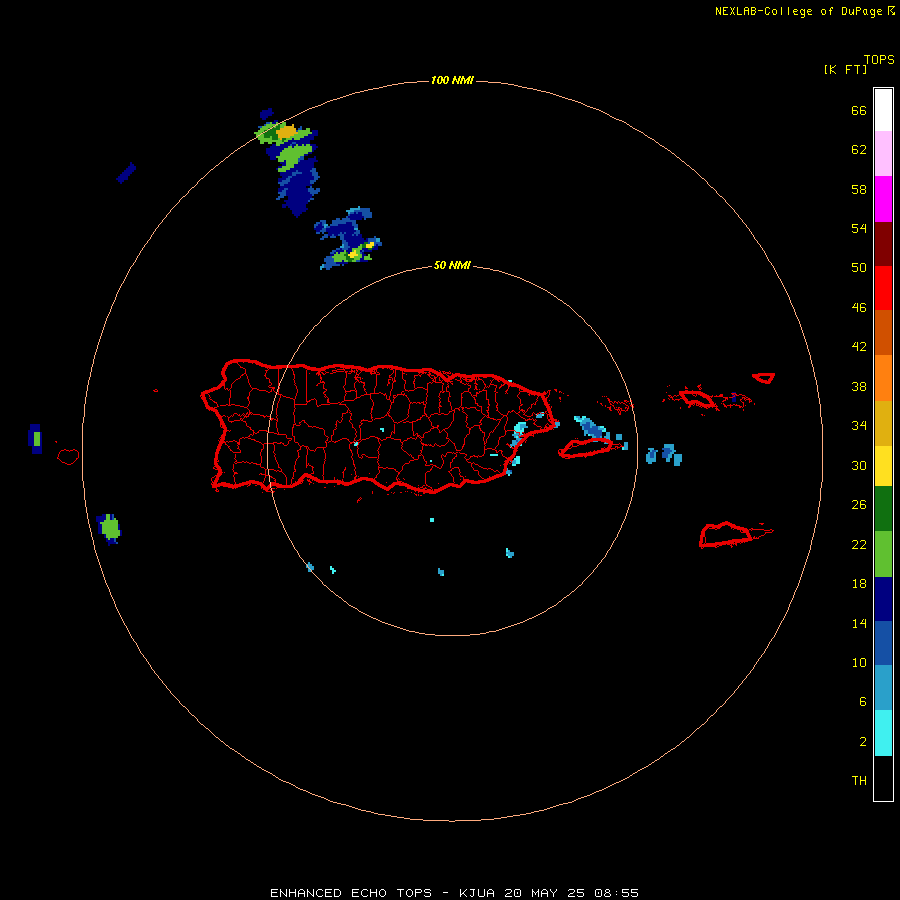Click the Vieques island outline east of Puerto Rico
Screen dimensions: 900x900
[x=585, y=448]
